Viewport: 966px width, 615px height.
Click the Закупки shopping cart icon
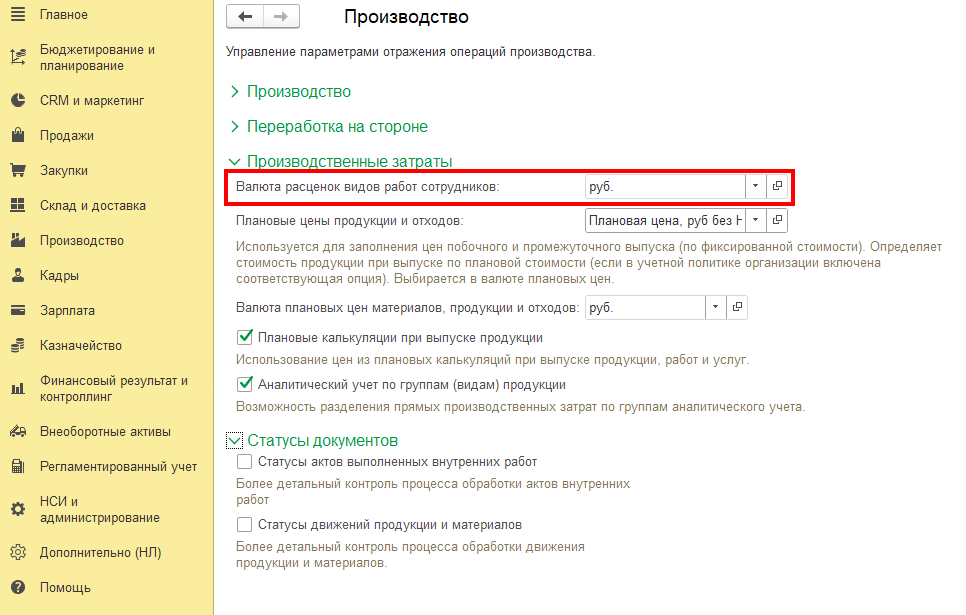point(18,170)
